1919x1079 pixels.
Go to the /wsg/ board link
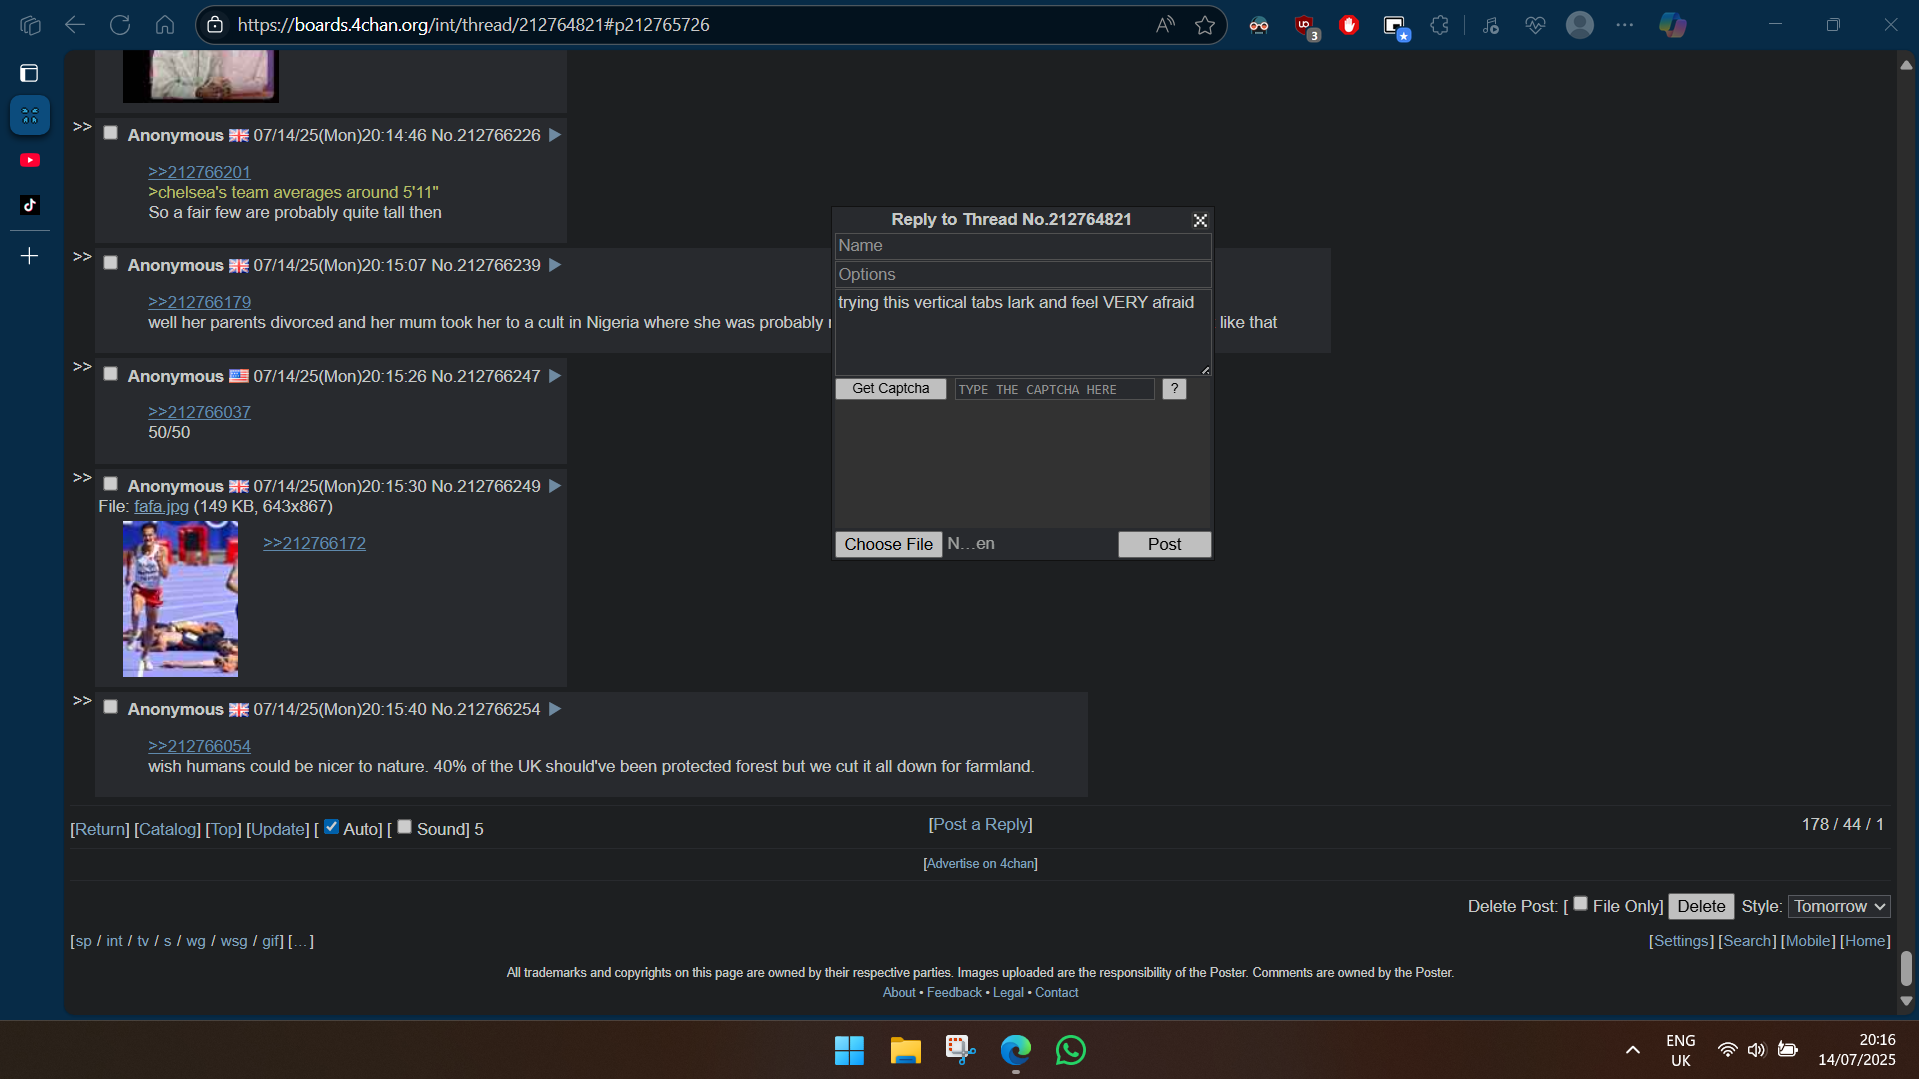click(234, 941)
